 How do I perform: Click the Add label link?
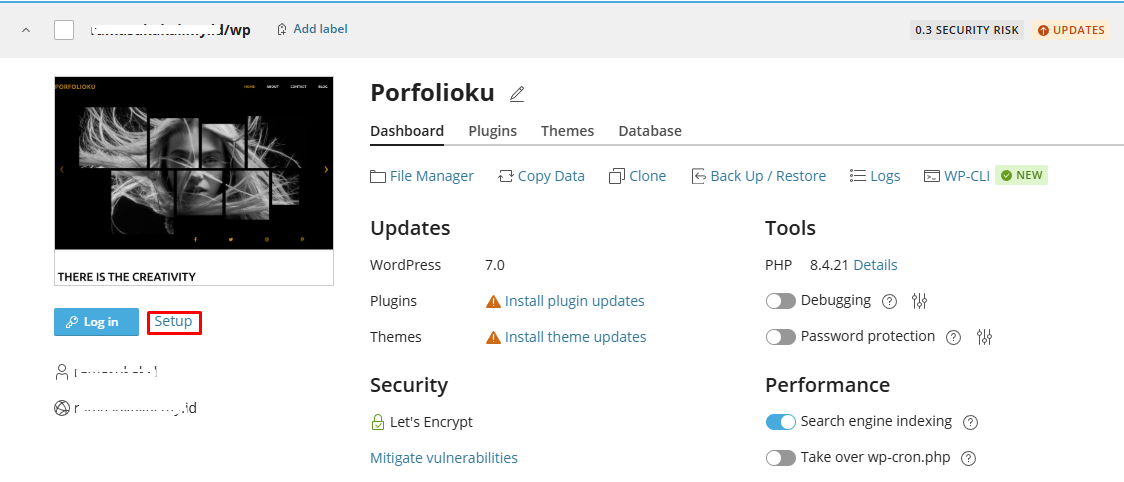(x=320, y=29)
